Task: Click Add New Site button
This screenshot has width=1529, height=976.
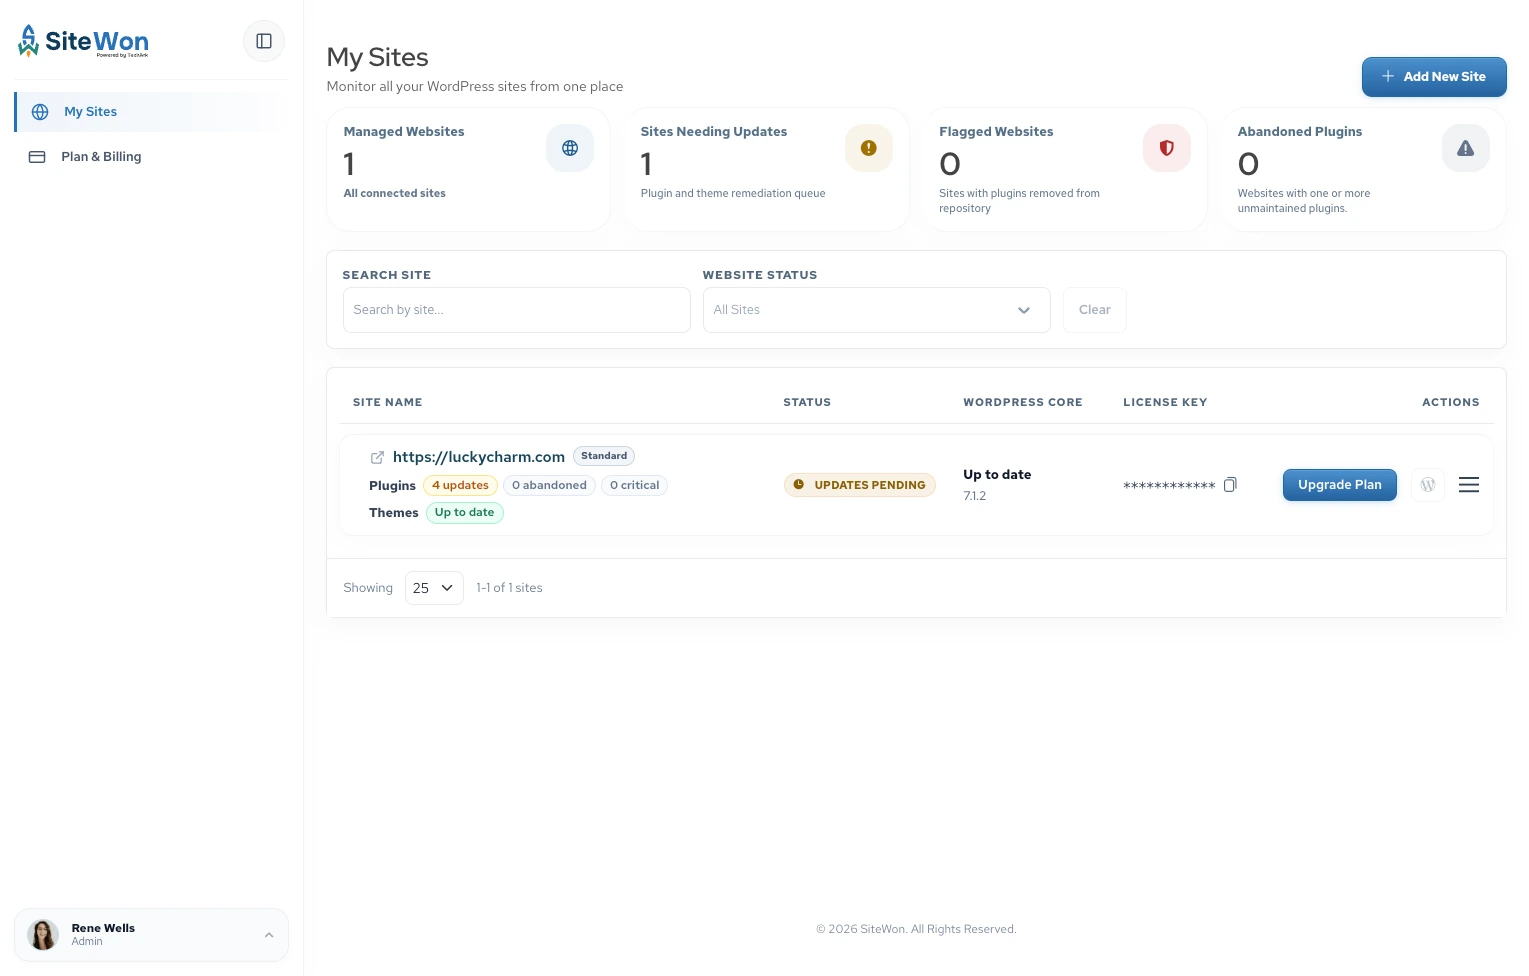Action: coord(1434,77)
